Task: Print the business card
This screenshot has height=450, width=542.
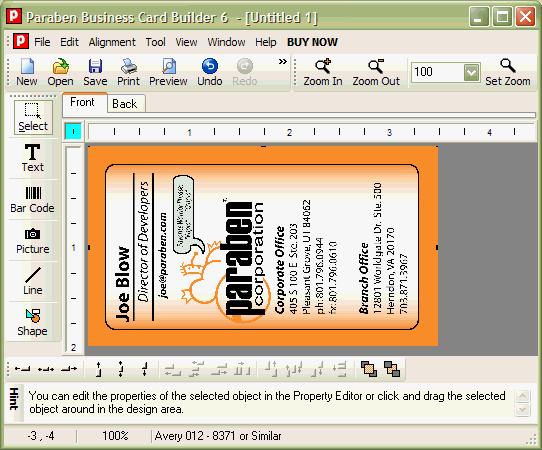Action: click(x=128, y=72)
